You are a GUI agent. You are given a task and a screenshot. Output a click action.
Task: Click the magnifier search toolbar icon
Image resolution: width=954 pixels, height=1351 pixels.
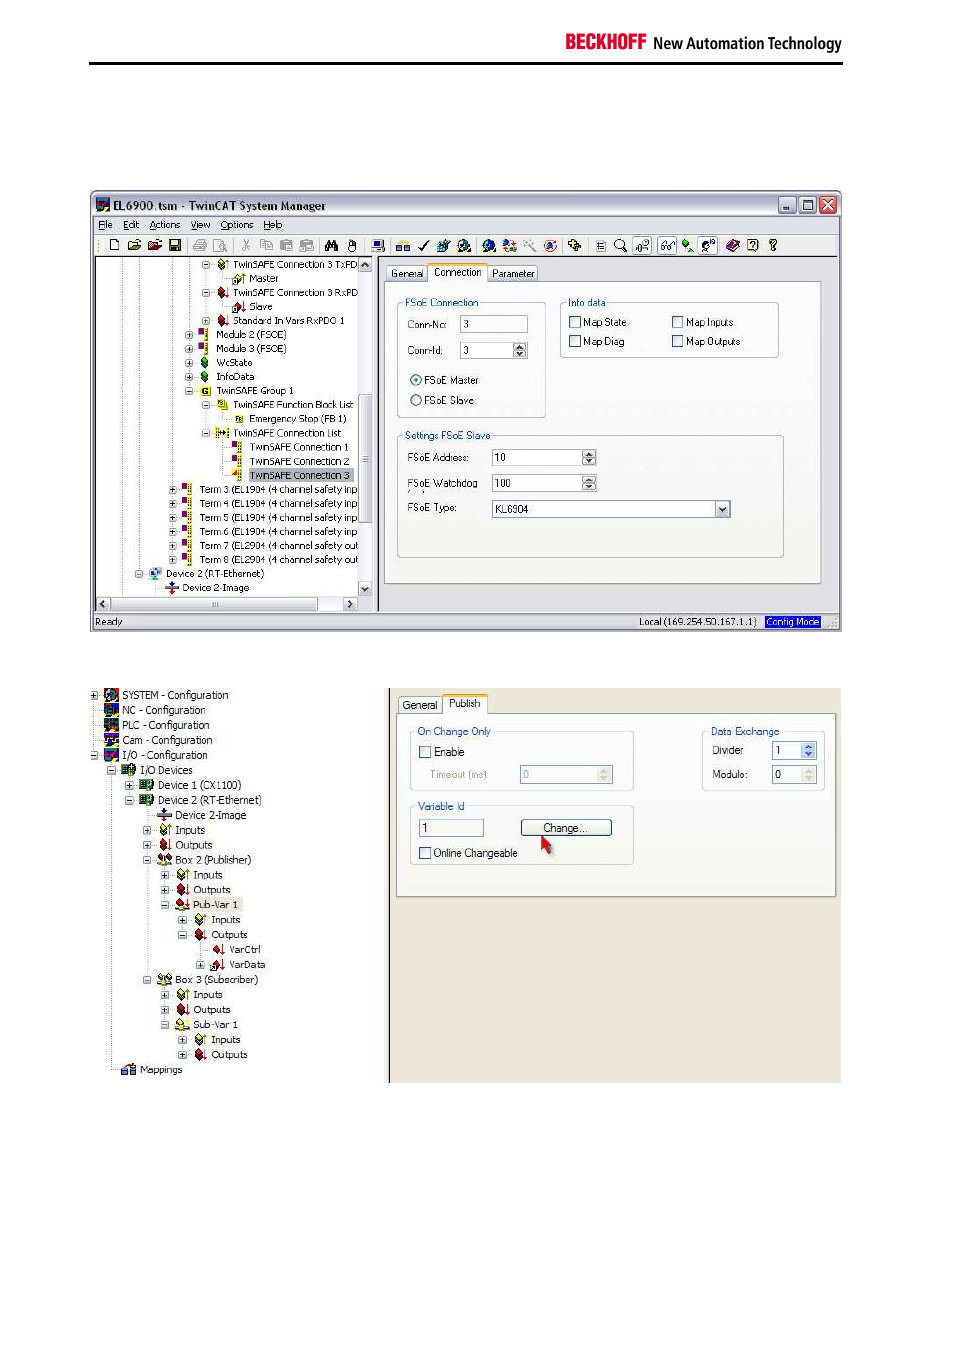point(620,245)
